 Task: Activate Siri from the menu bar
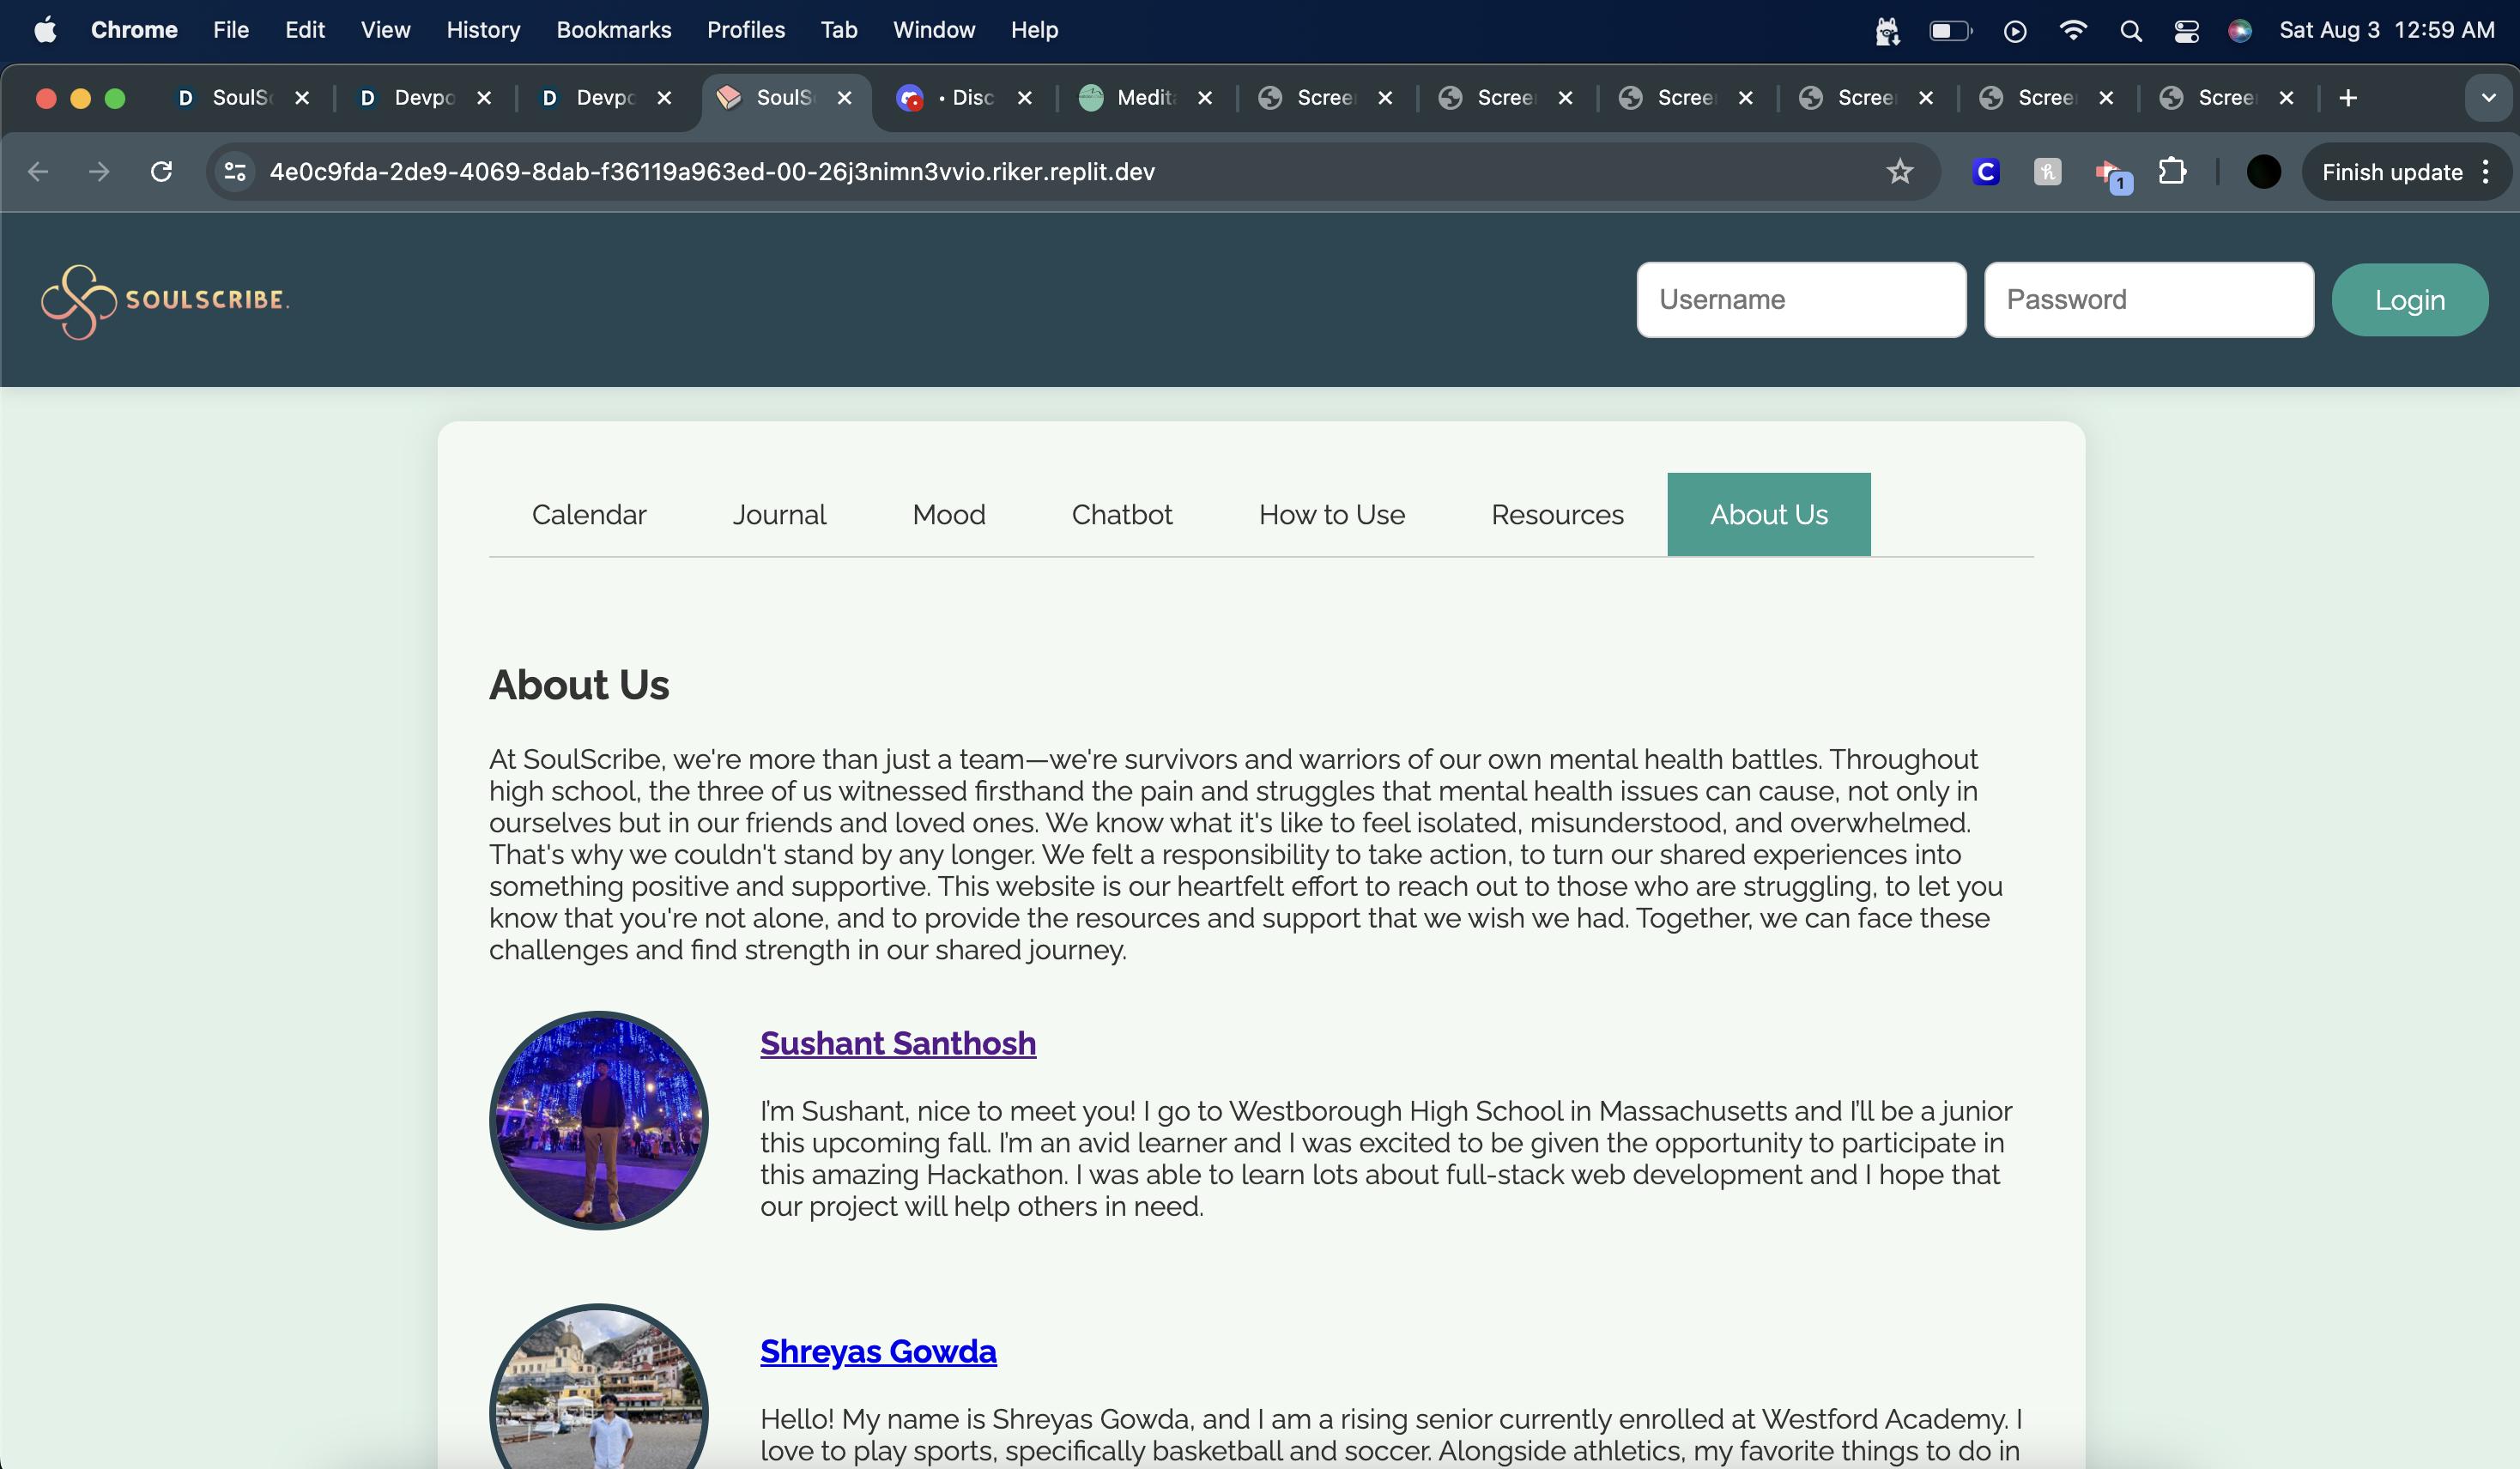(x=2240, y=30)
